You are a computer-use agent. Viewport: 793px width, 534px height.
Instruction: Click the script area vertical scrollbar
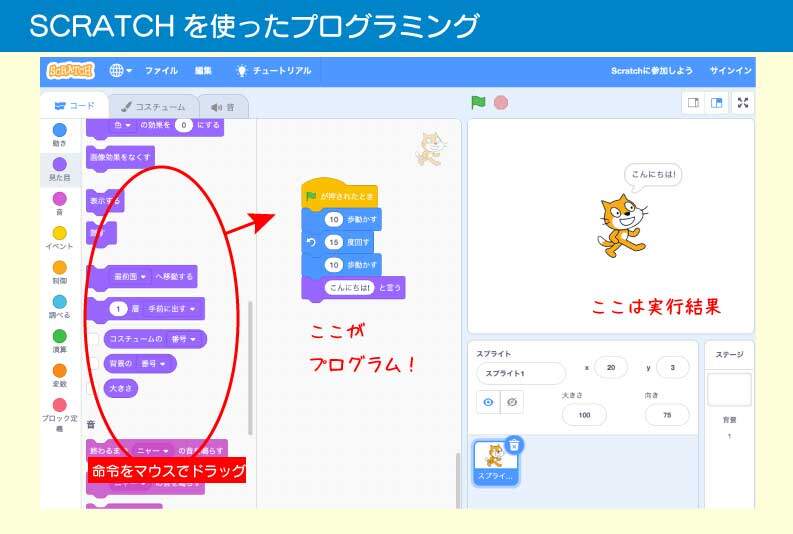click(458, 479)
